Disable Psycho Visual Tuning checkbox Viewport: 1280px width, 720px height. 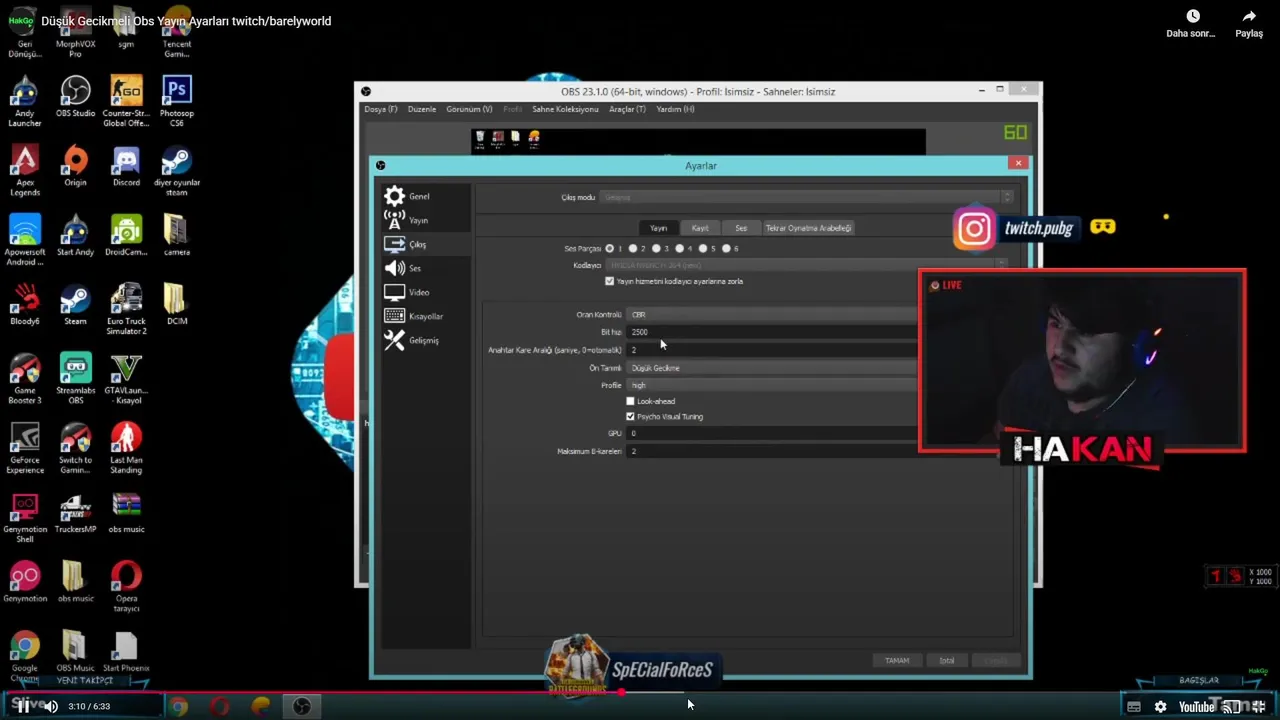(x=630, y=416)
